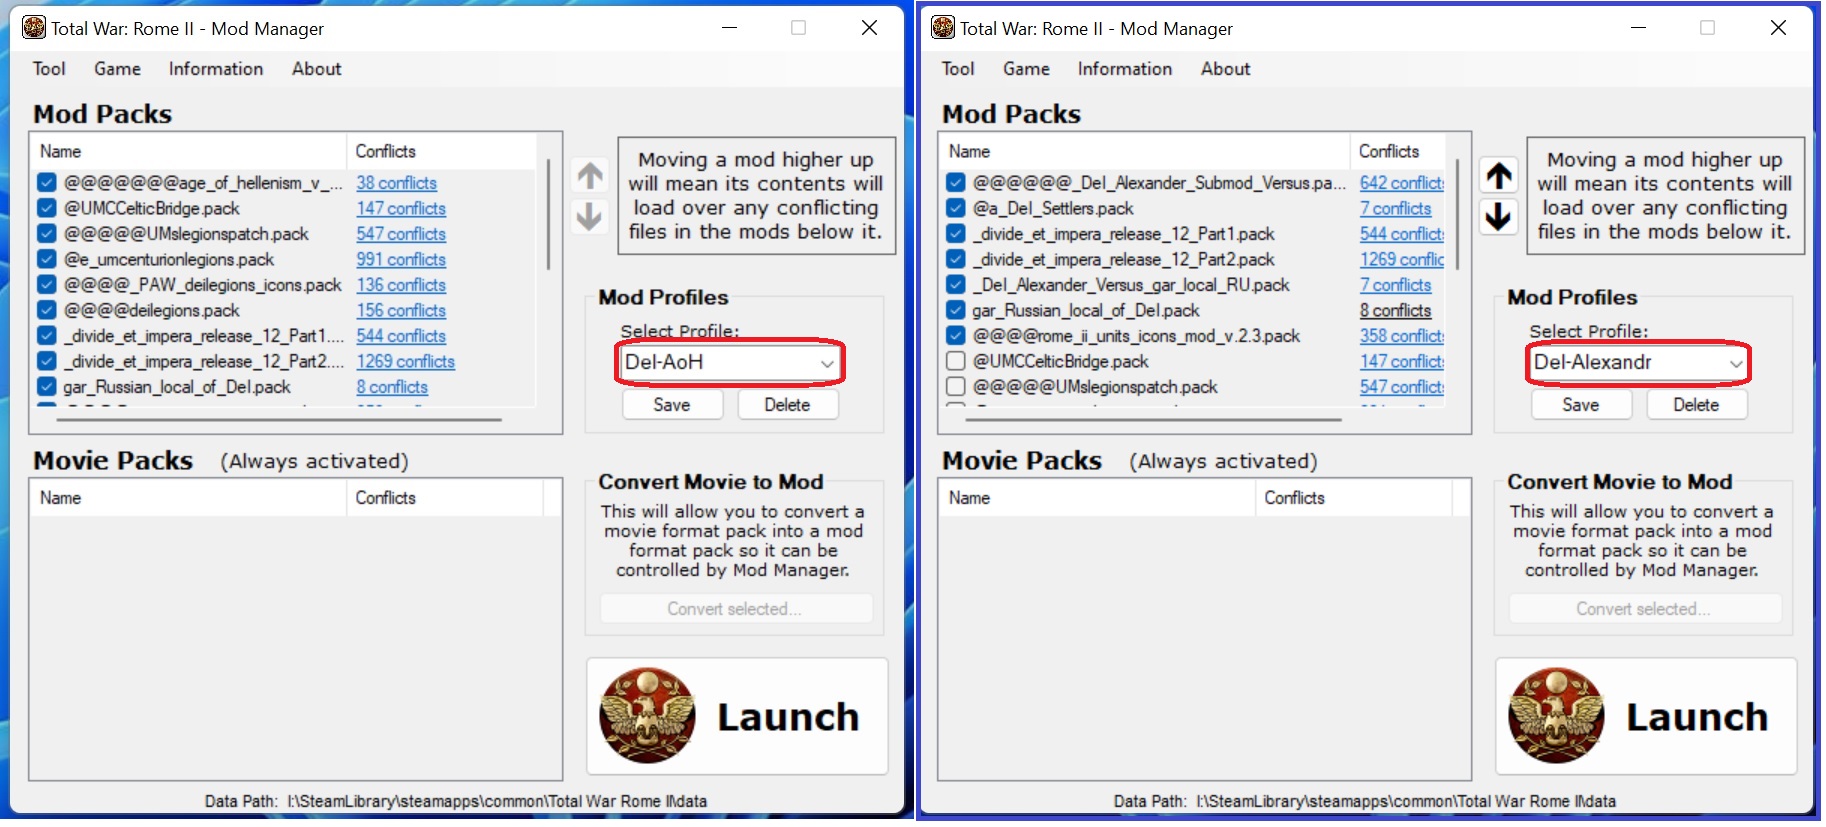The image size is (1826, 827).
Task: Click move-up arrow in left Mod Manager window
Action: point(590,176)
